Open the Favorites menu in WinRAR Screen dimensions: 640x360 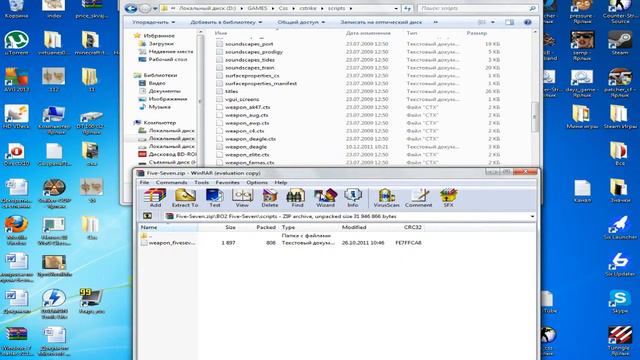227,182
